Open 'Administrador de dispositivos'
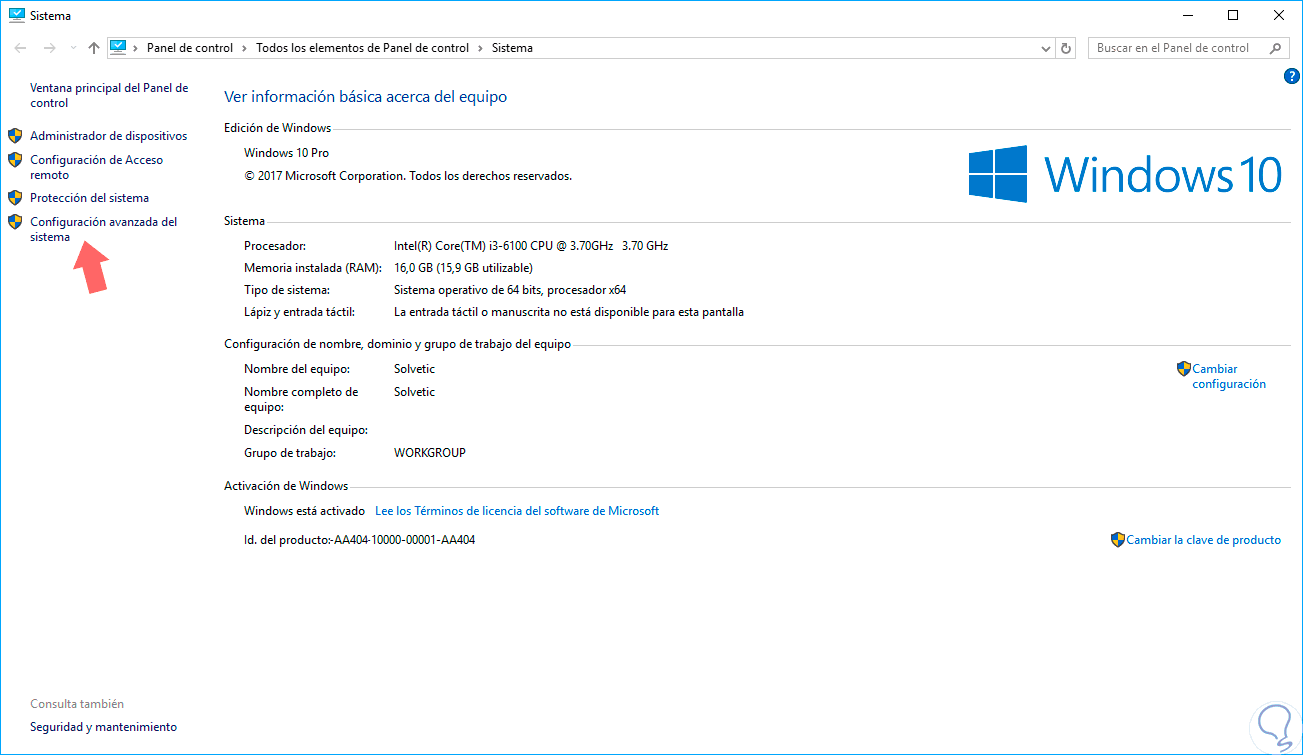The width and height of the screenshot is (1303, 755). [108, 136]
